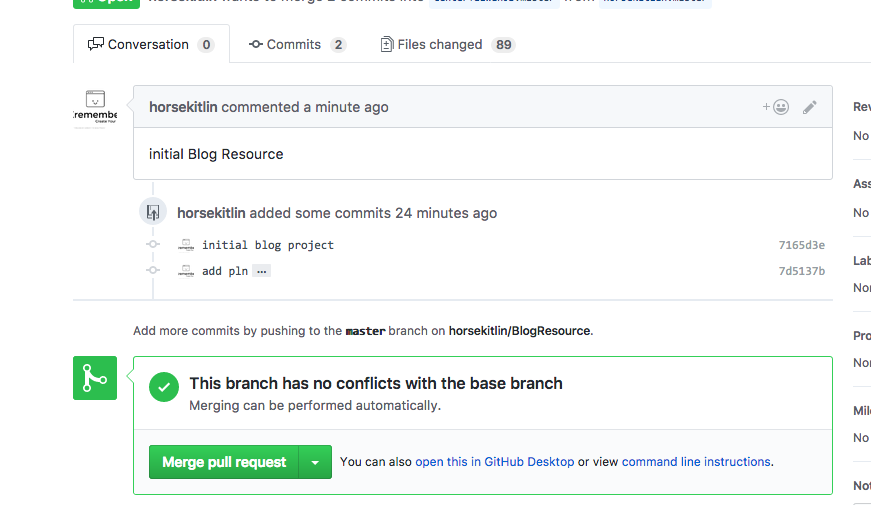
Task: Click horsekitlin username in comment header
Action: pyautogui.click(x=183, y=107)
